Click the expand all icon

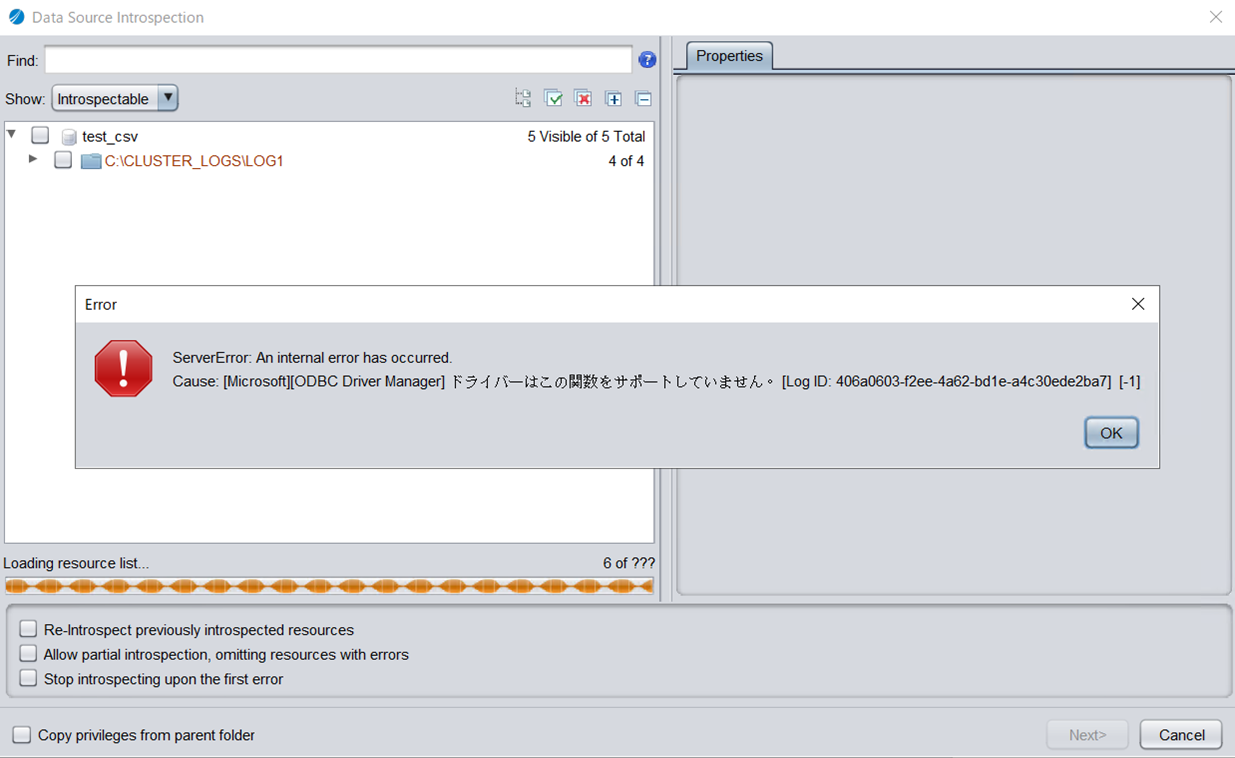(614, 98)
